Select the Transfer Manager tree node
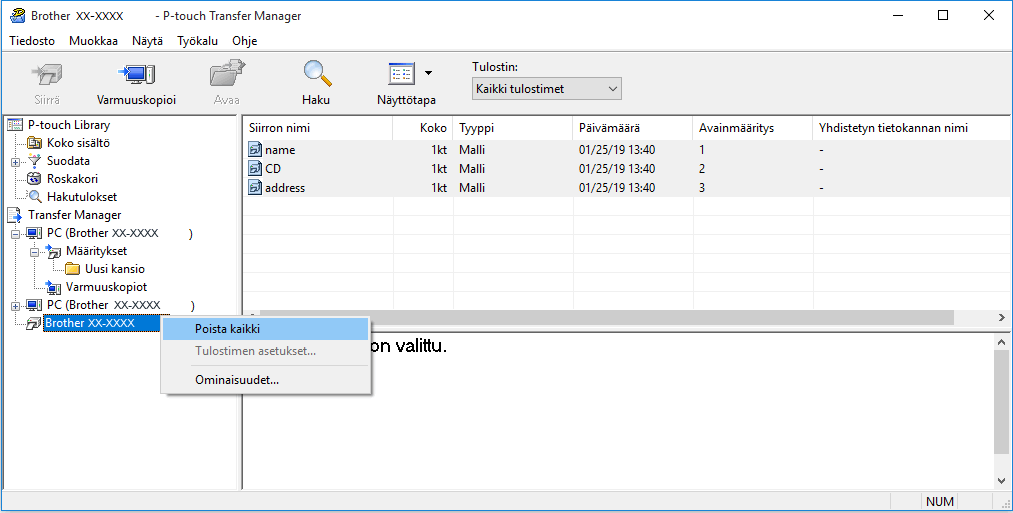 74,215
